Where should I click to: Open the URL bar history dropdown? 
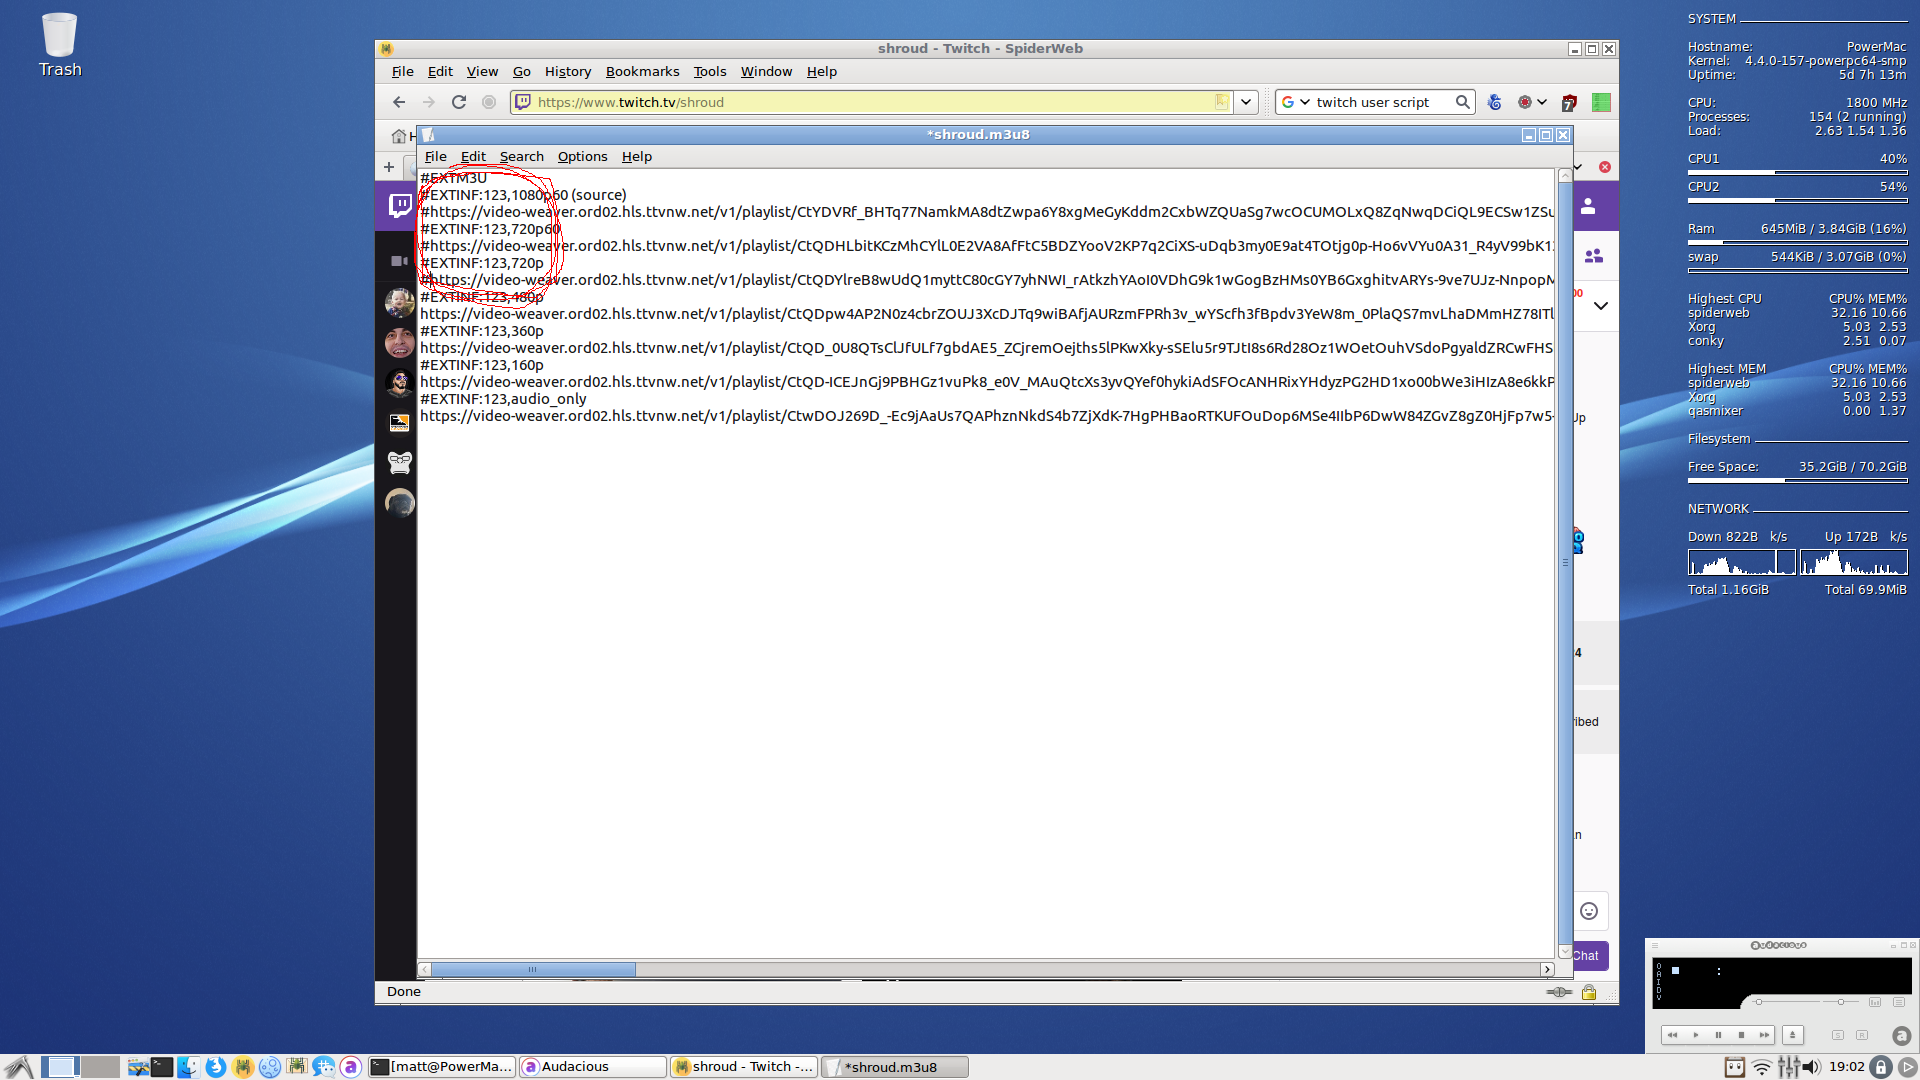1246,102
